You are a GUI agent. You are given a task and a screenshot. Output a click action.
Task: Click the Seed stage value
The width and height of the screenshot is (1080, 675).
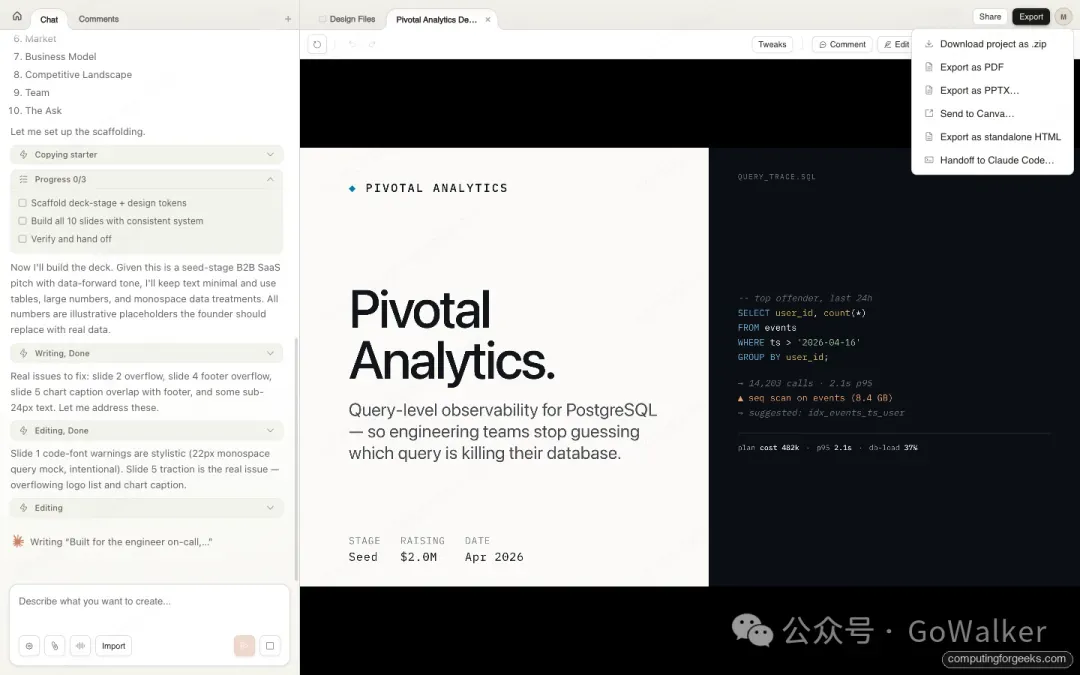pos(363,557)
